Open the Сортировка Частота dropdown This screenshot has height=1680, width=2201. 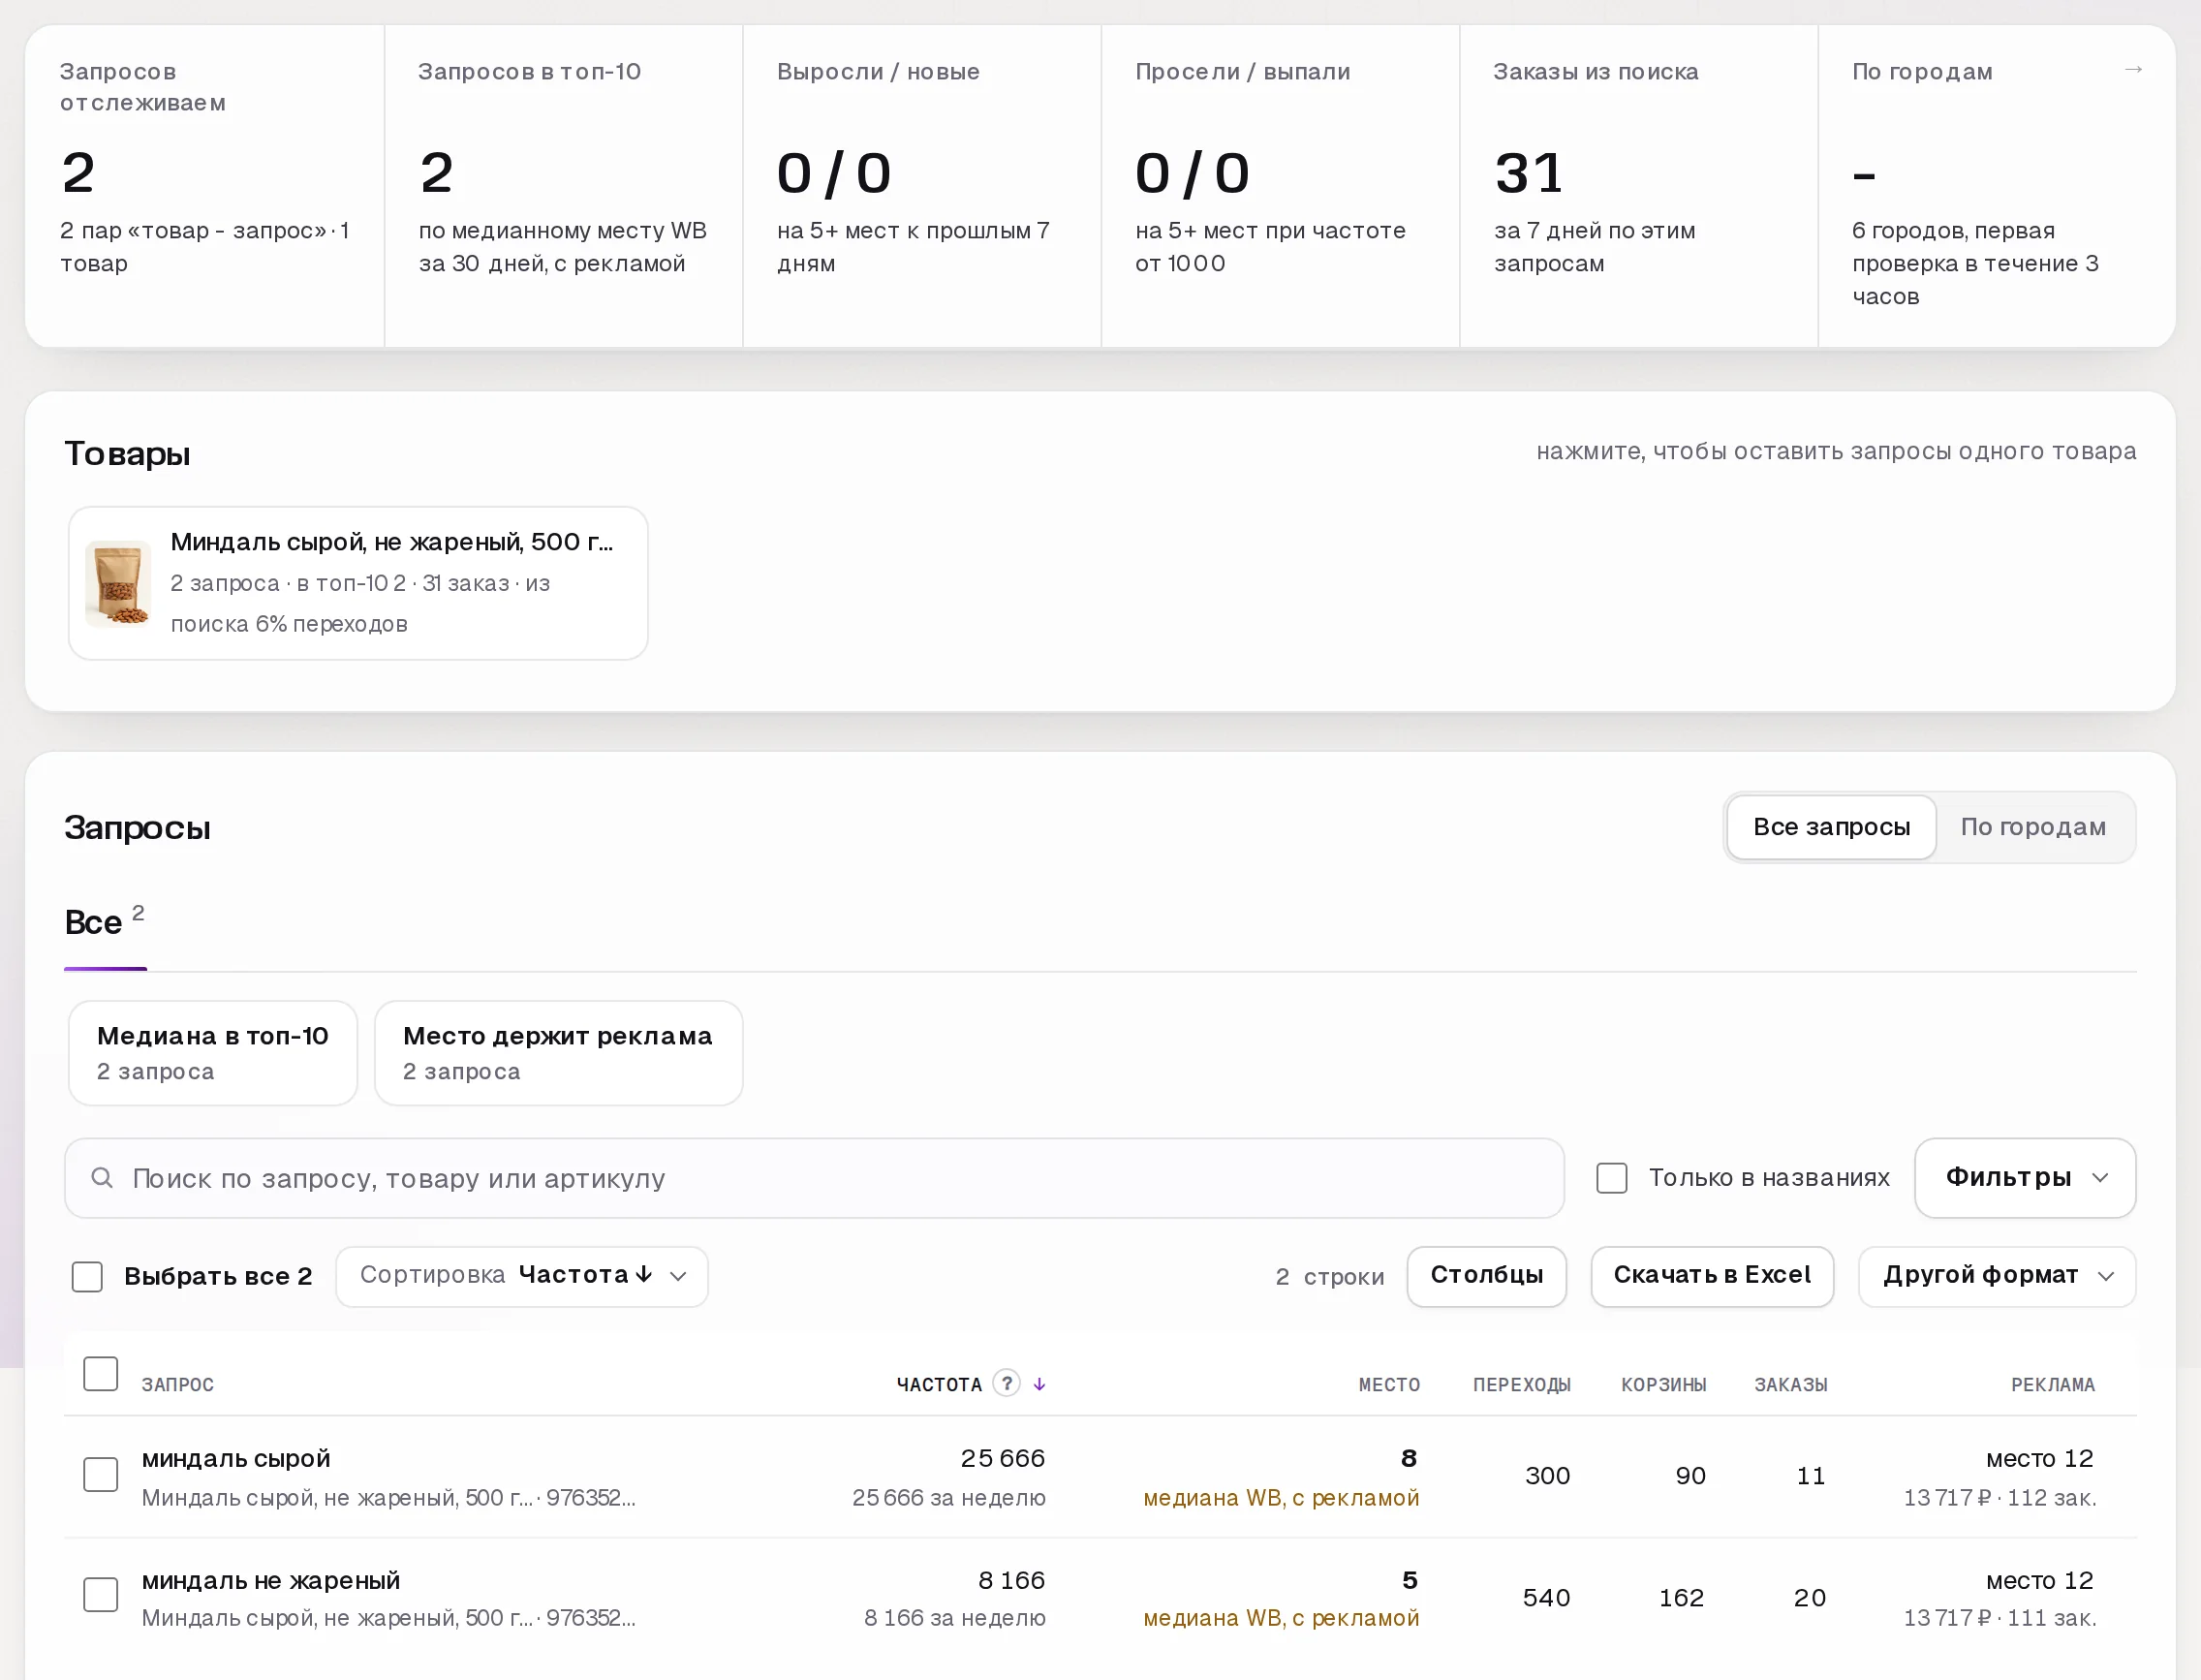click(x=522, y=1276)
